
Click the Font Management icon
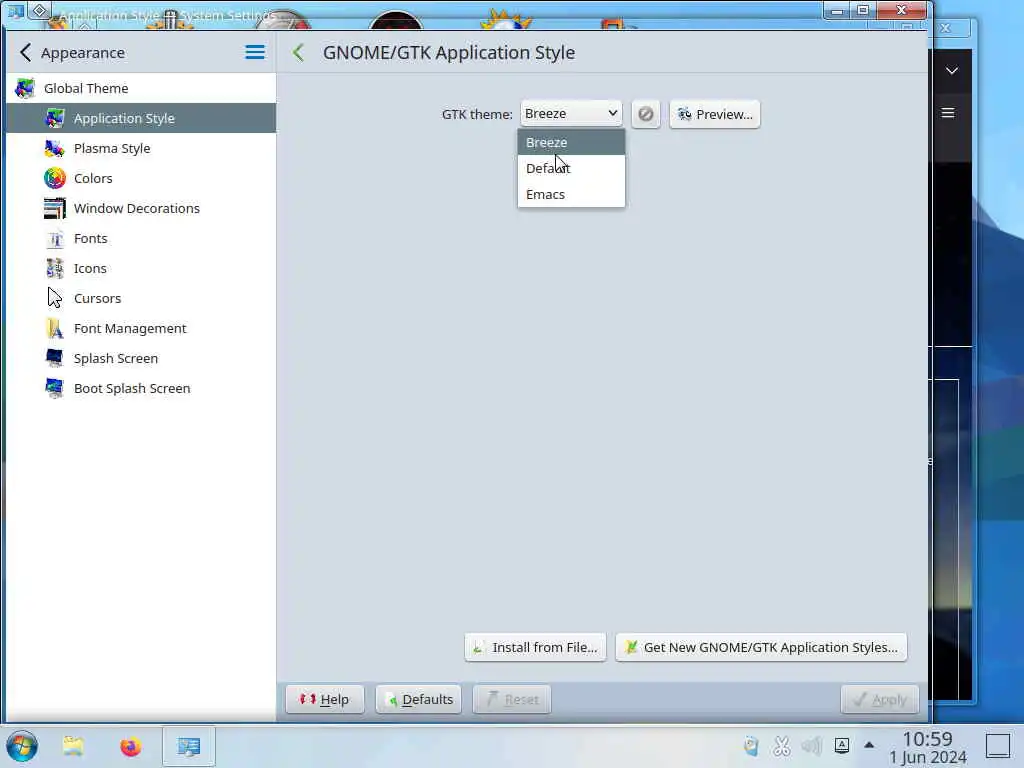[55, 328]
